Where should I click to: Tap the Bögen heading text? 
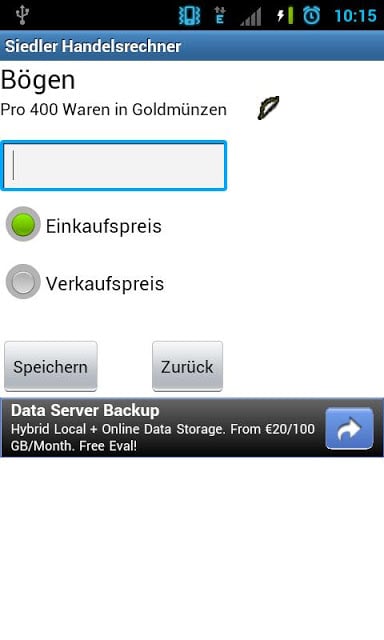[x=38, y=80]
